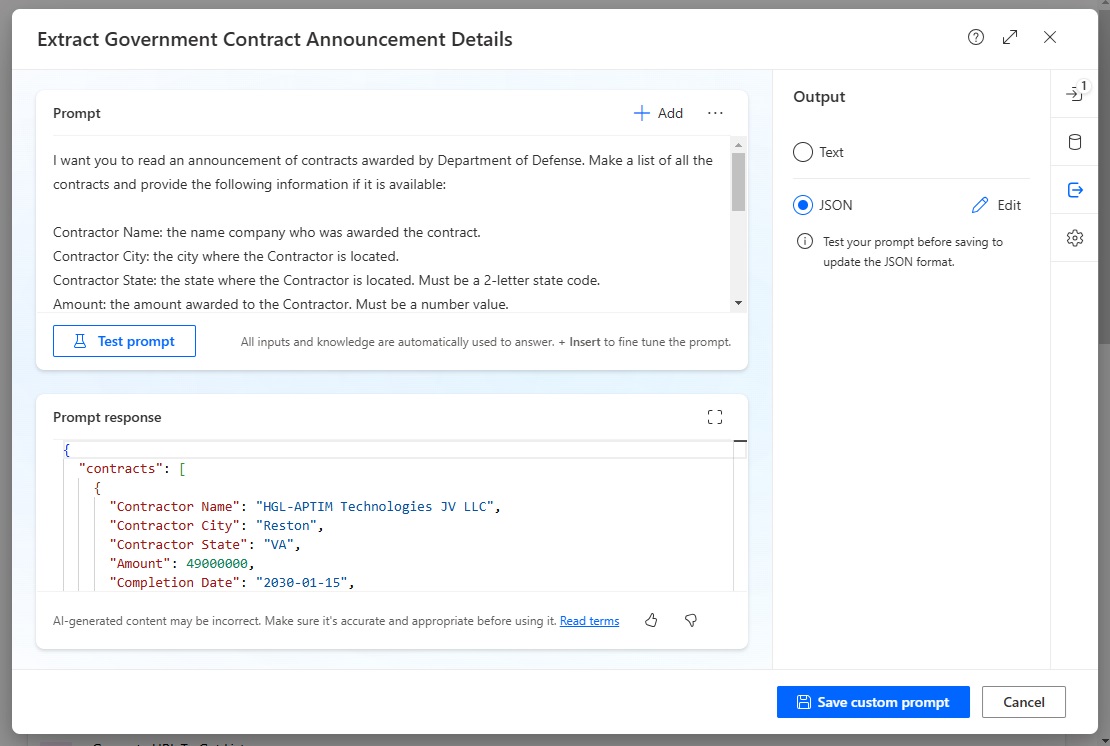This screenshot has height=746, width=1110.
Task: Expand the Prompt response viewer
Action: coord(715,417)
